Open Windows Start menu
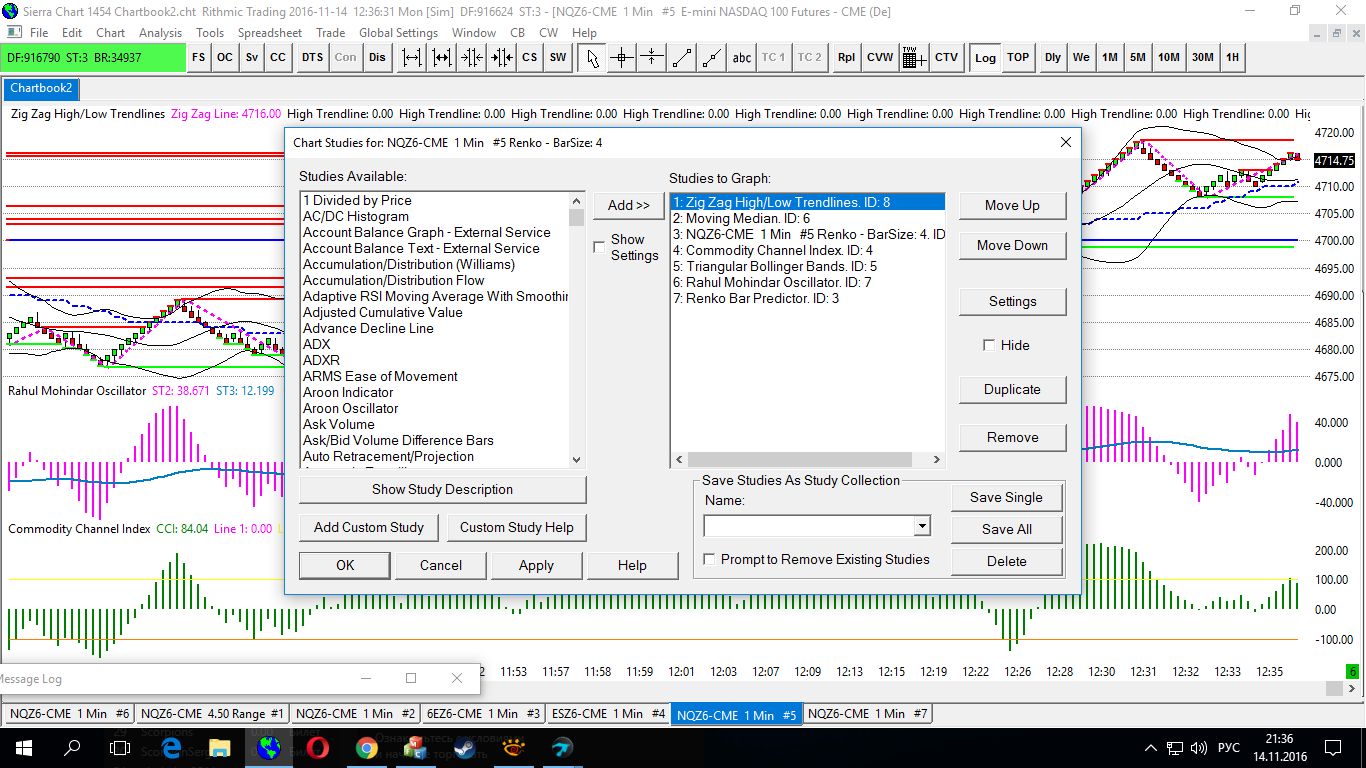The width and height of the screenshot is (1366, 768). click(x=24, y=747)
